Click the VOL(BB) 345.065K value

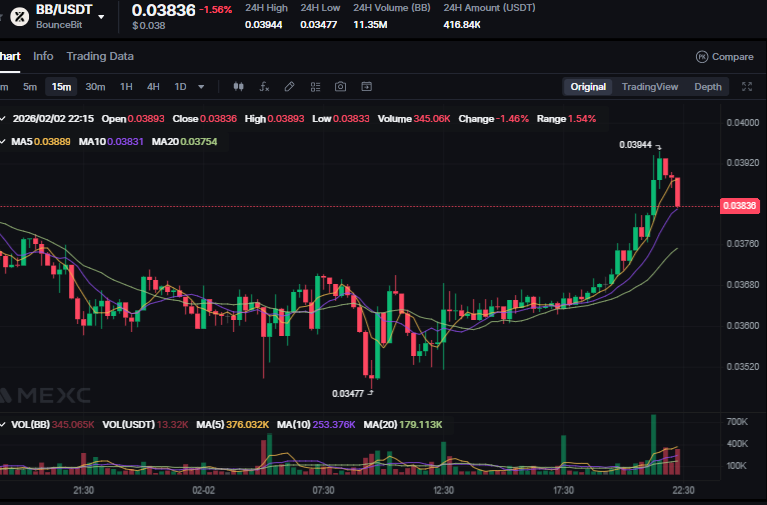click(x=73, y=425)
